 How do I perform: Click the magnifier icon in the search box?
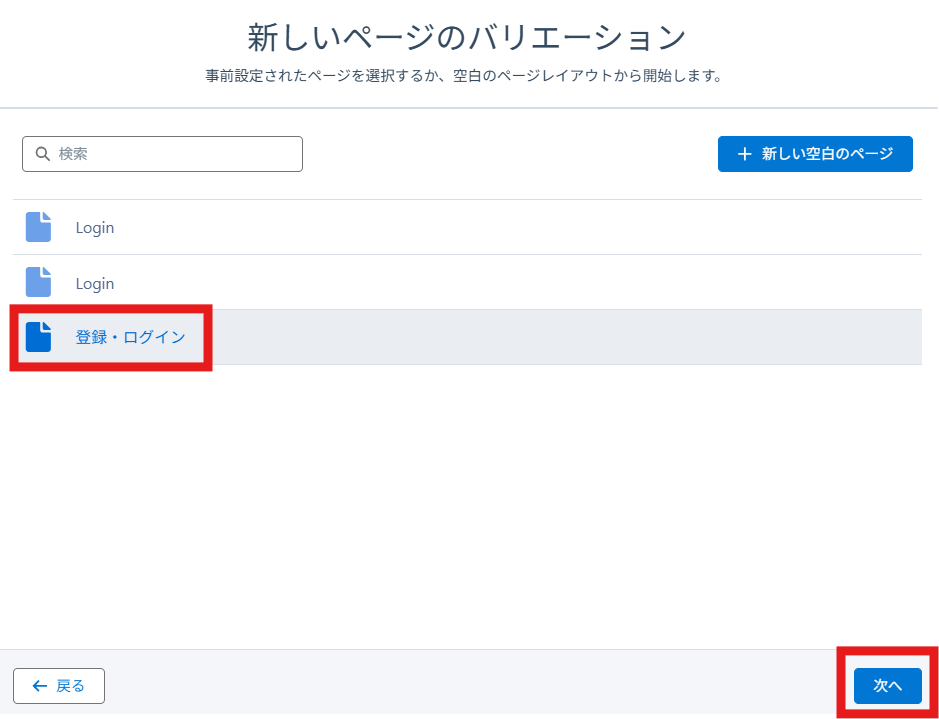(42, 154)
